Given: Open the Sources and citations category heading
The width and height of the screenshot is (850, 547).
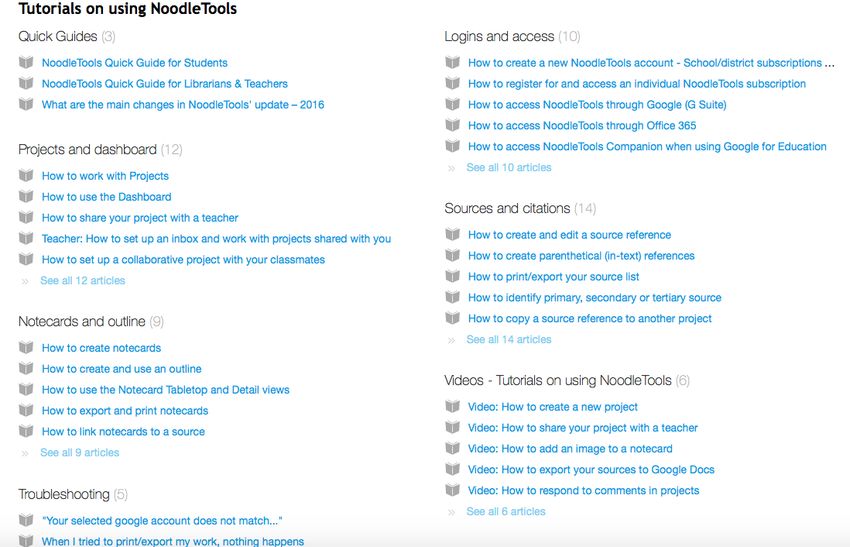Looking at the screenshot, I should pos(507,208).
